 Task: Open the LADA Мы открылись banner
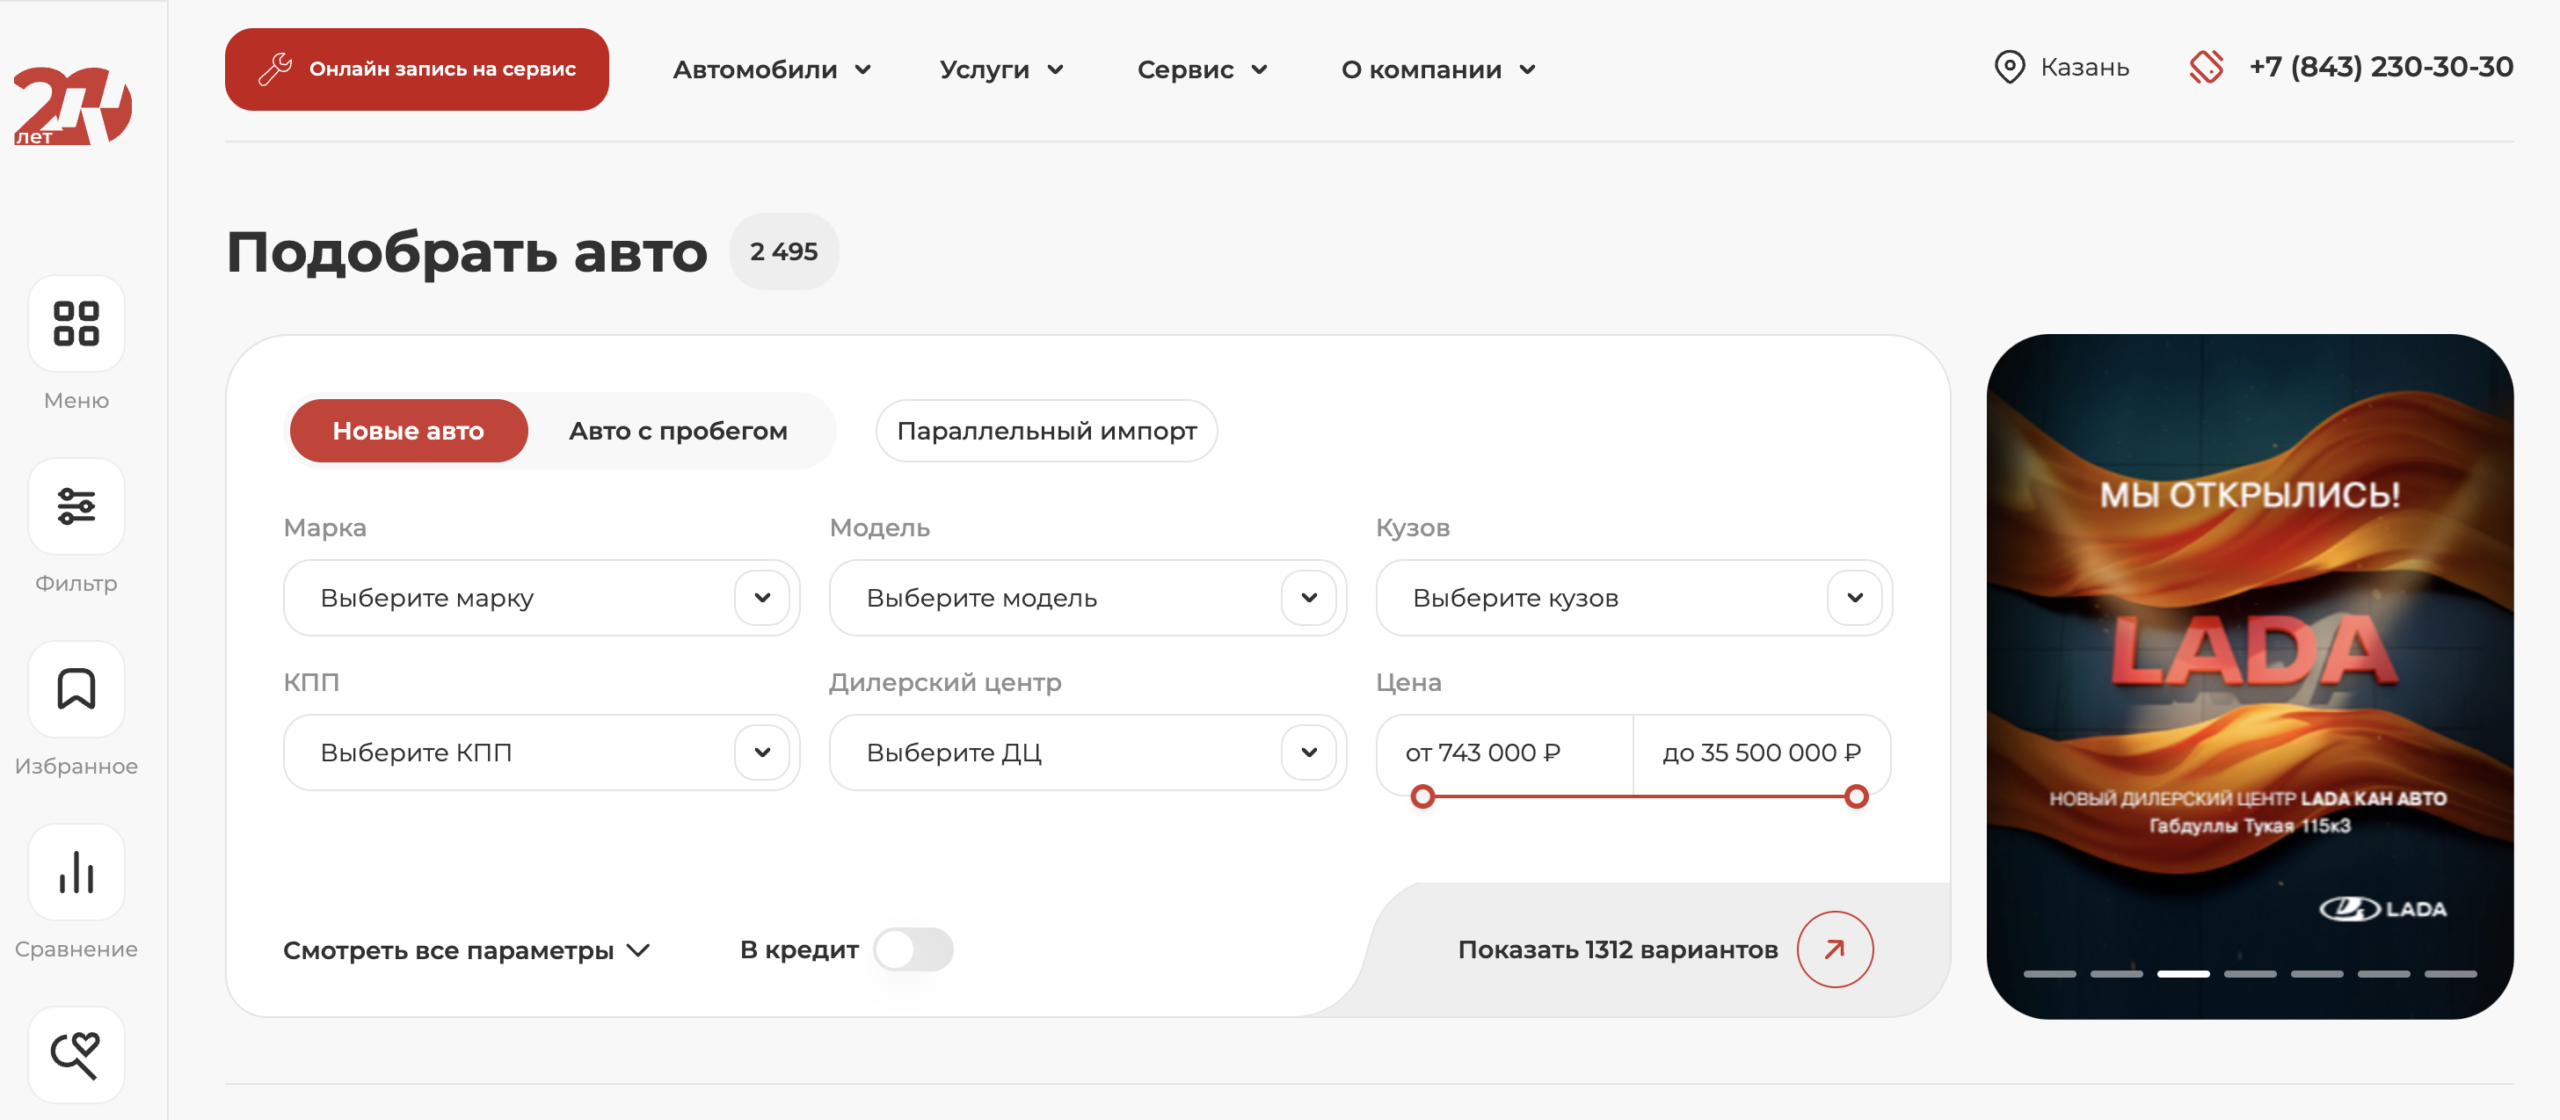tap(2250, 676)
